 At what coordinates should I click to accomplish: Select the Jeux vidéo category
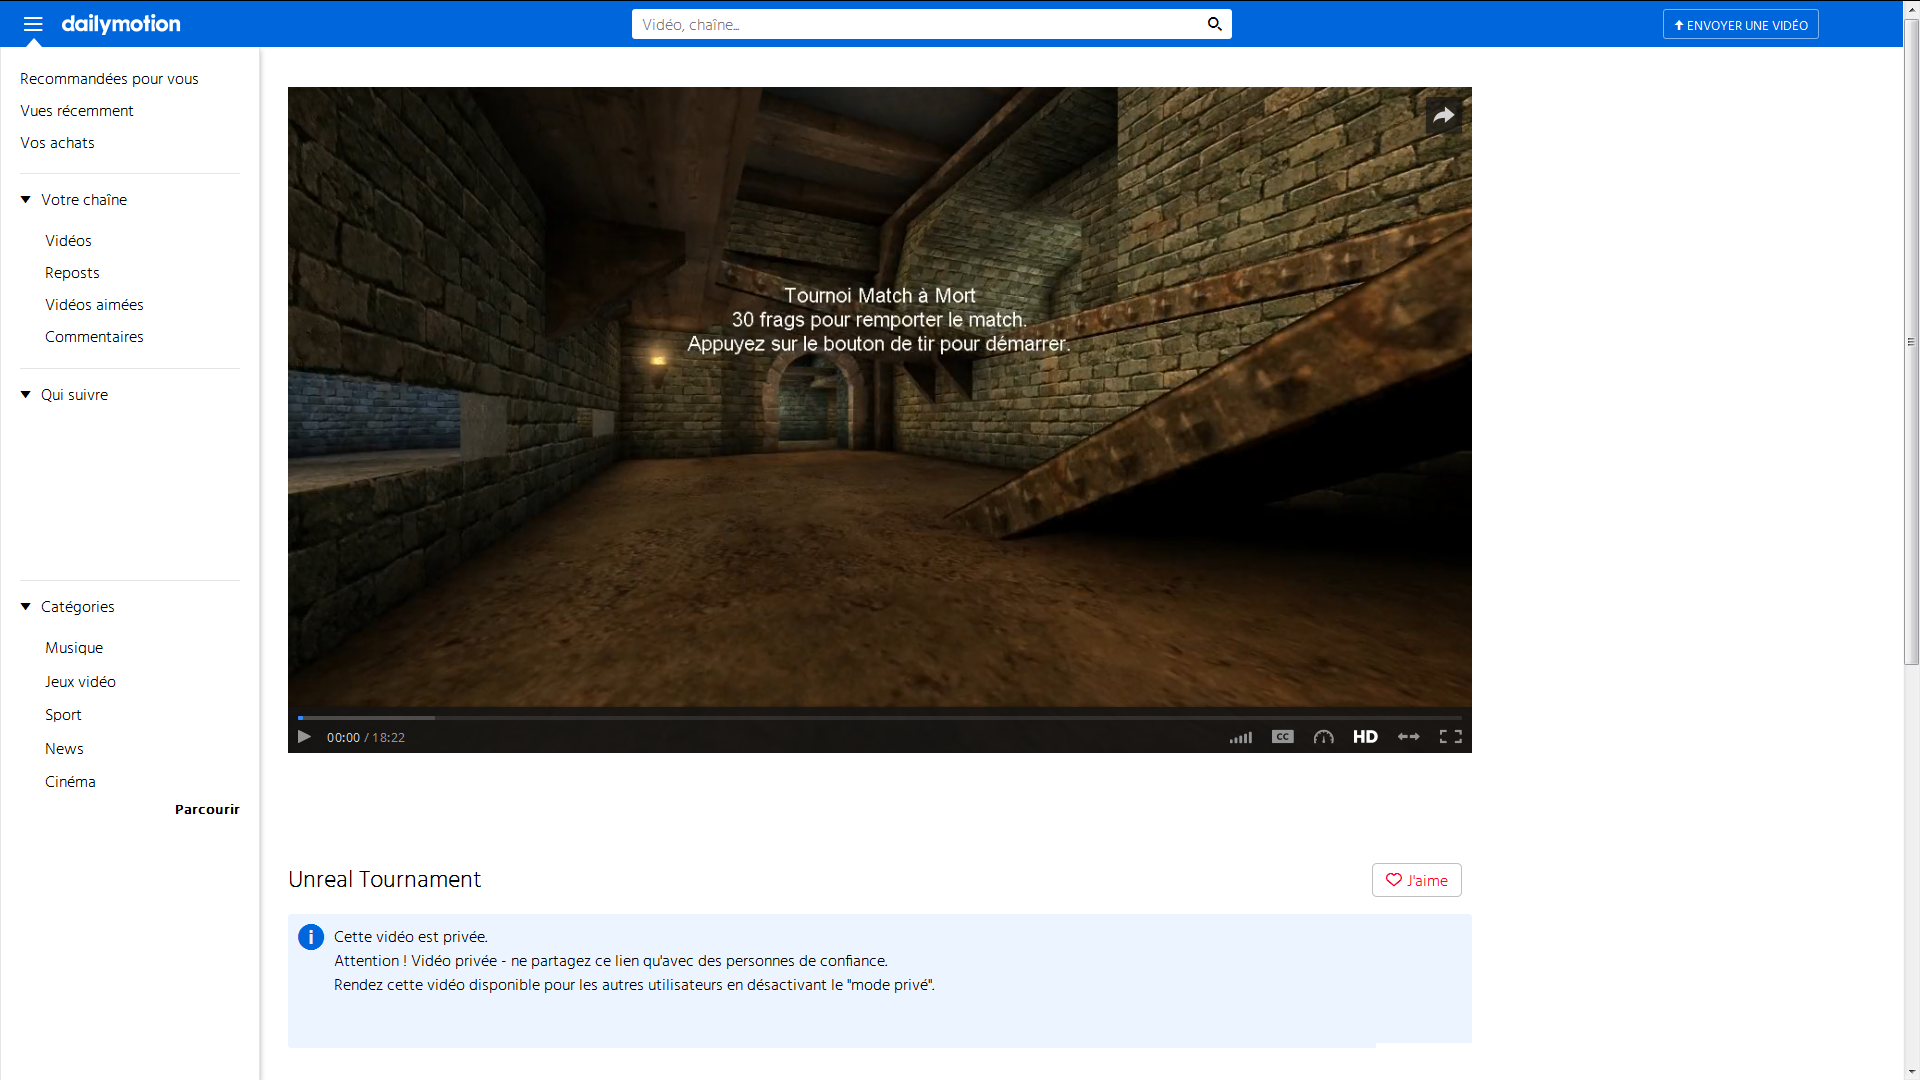click(x=80, y=682)
